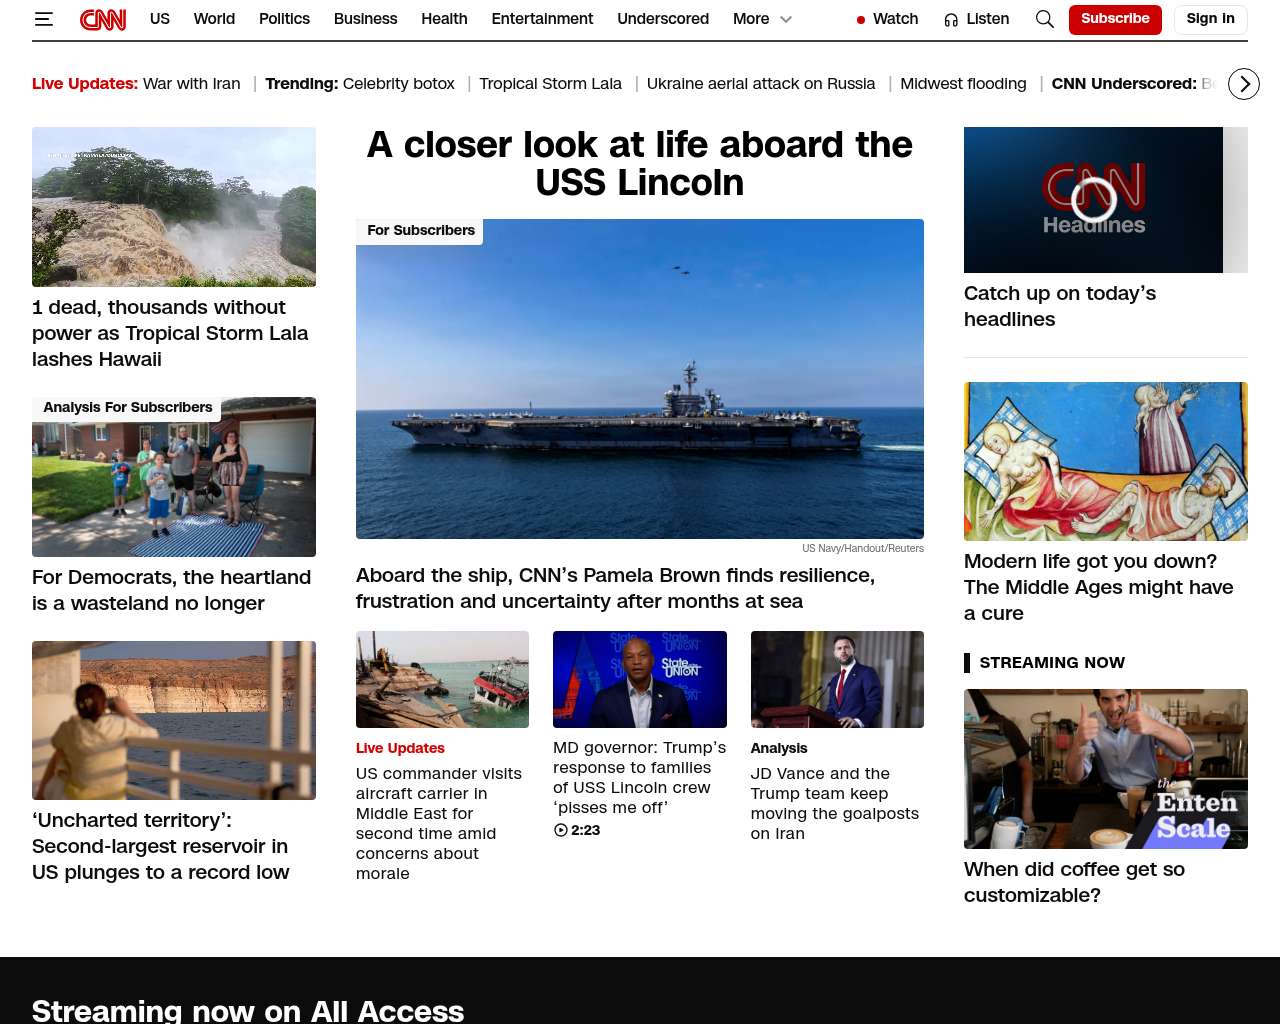Click the 'Analysis For Subscribers' badge
1280x1024 pixels.
click(x=127, y=408)
